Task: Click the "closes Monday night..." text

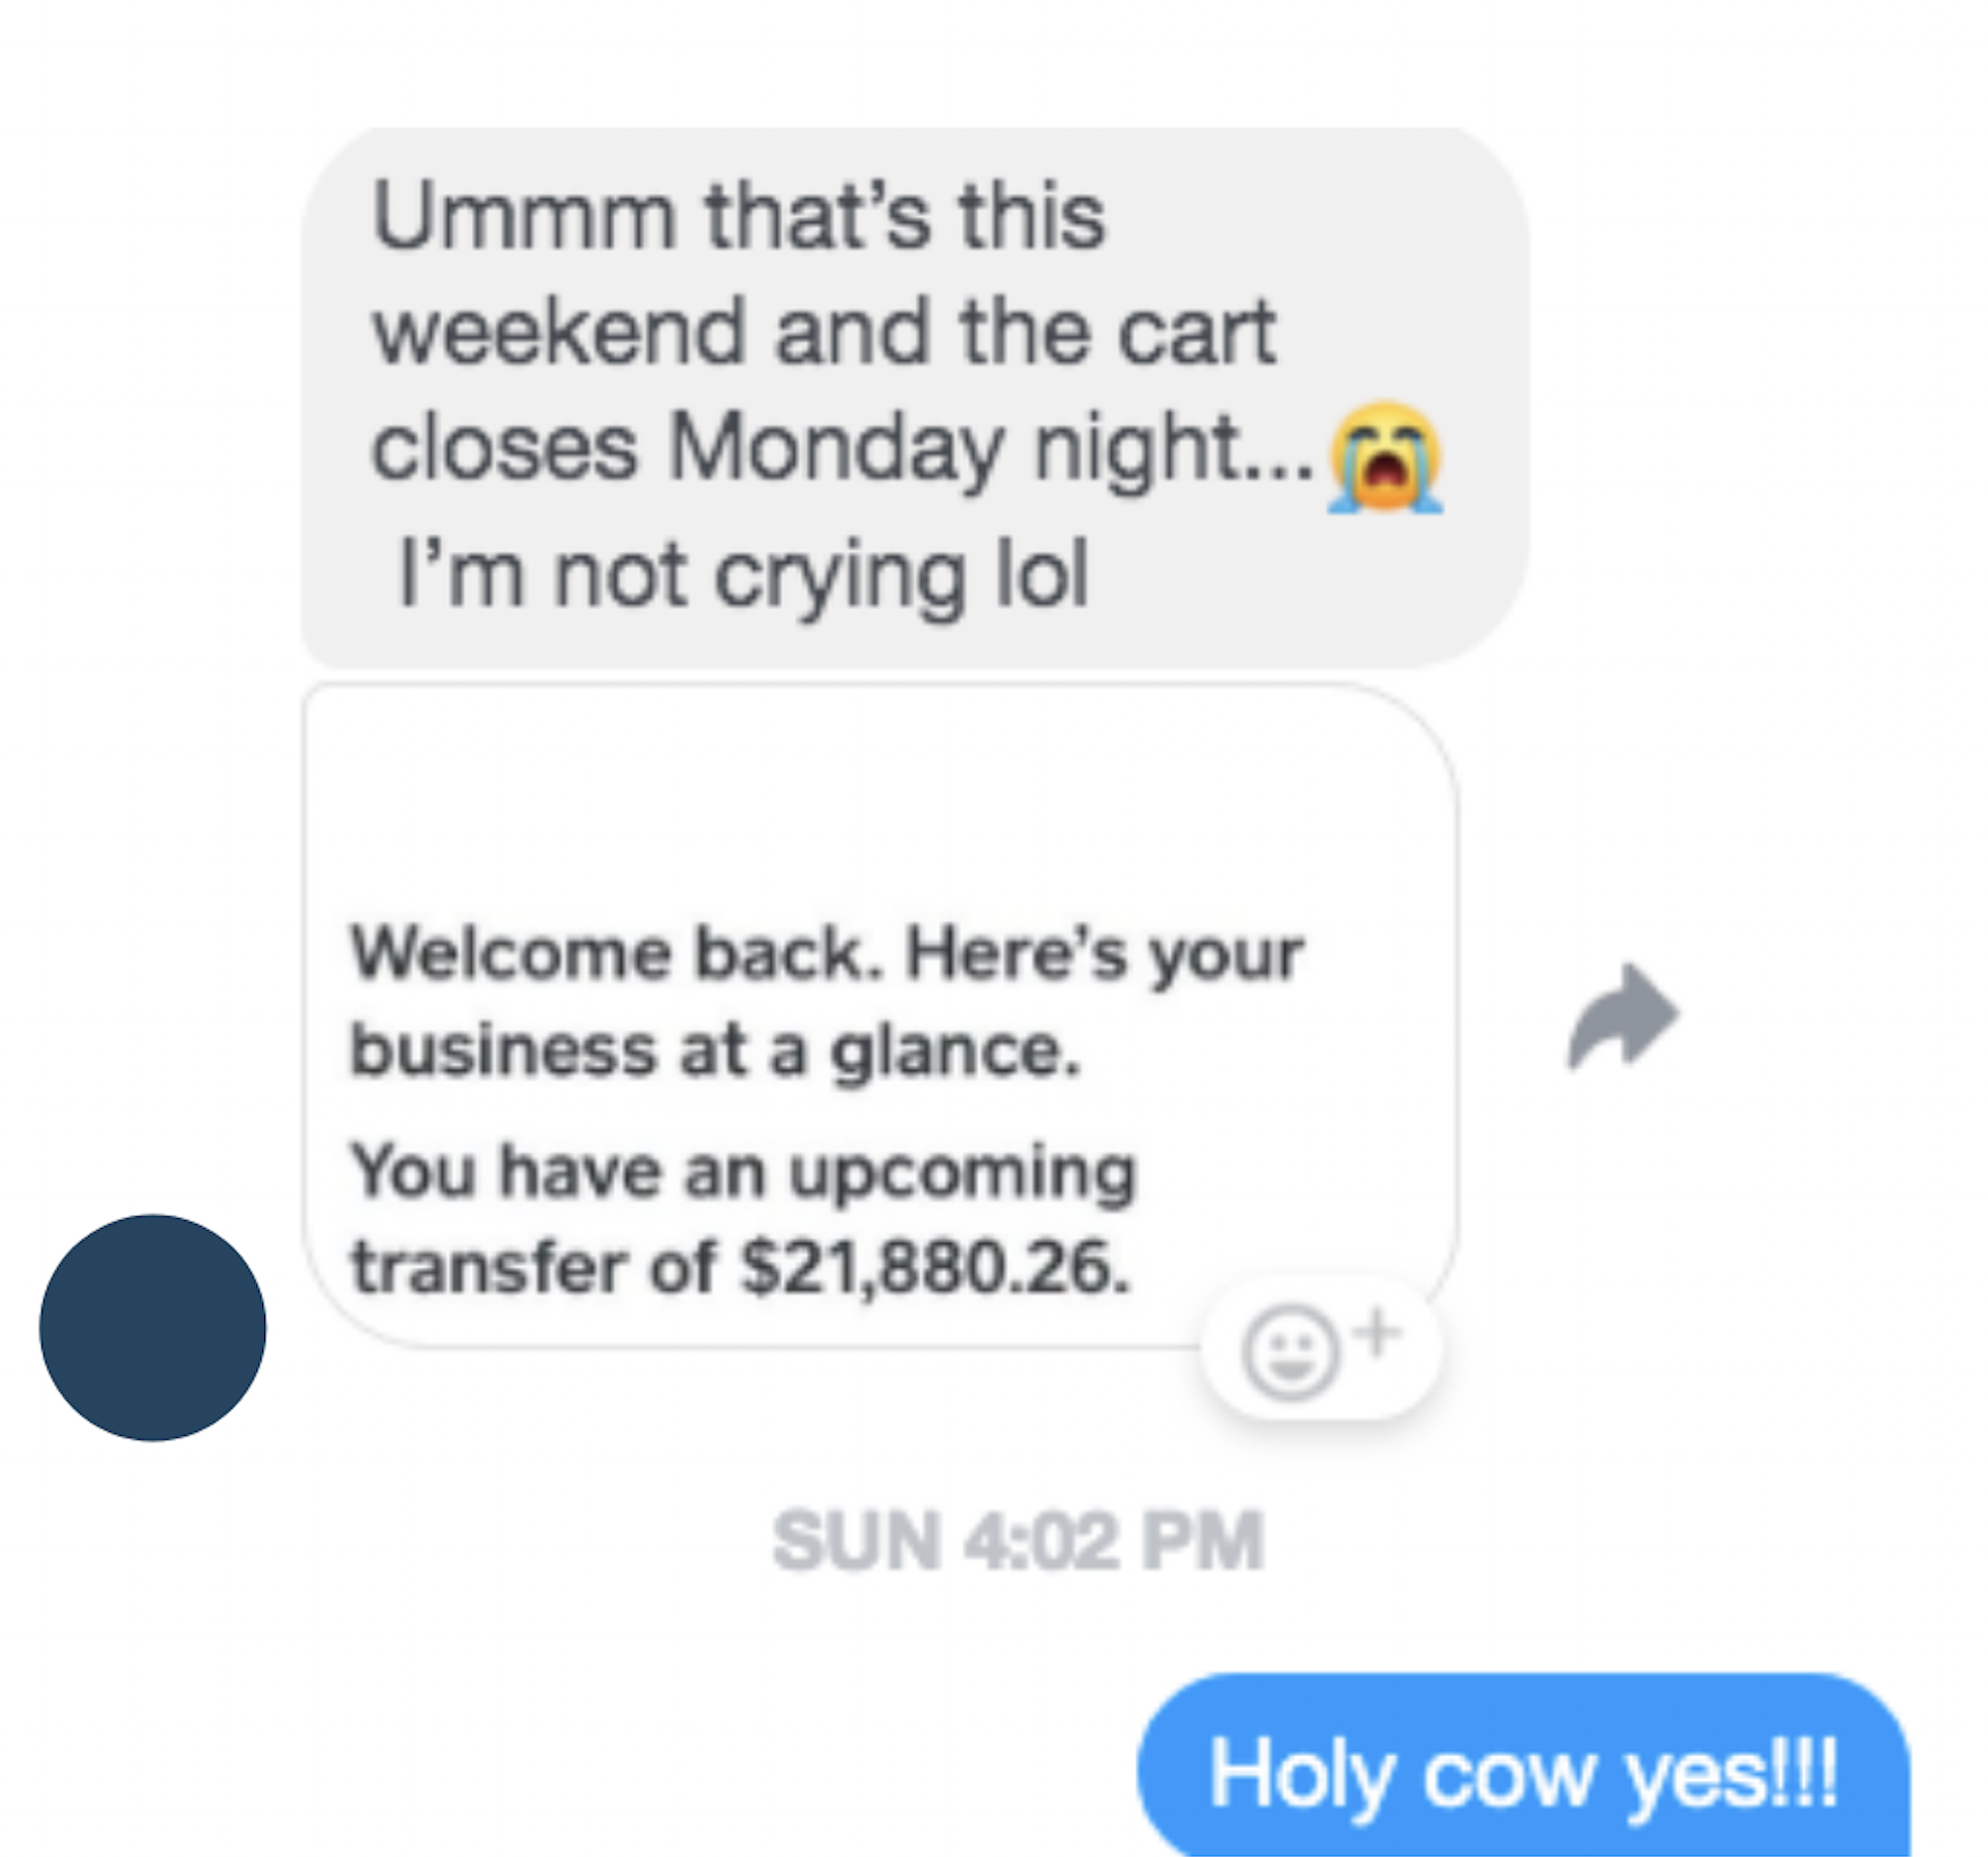Action: (x=841, y=449)
